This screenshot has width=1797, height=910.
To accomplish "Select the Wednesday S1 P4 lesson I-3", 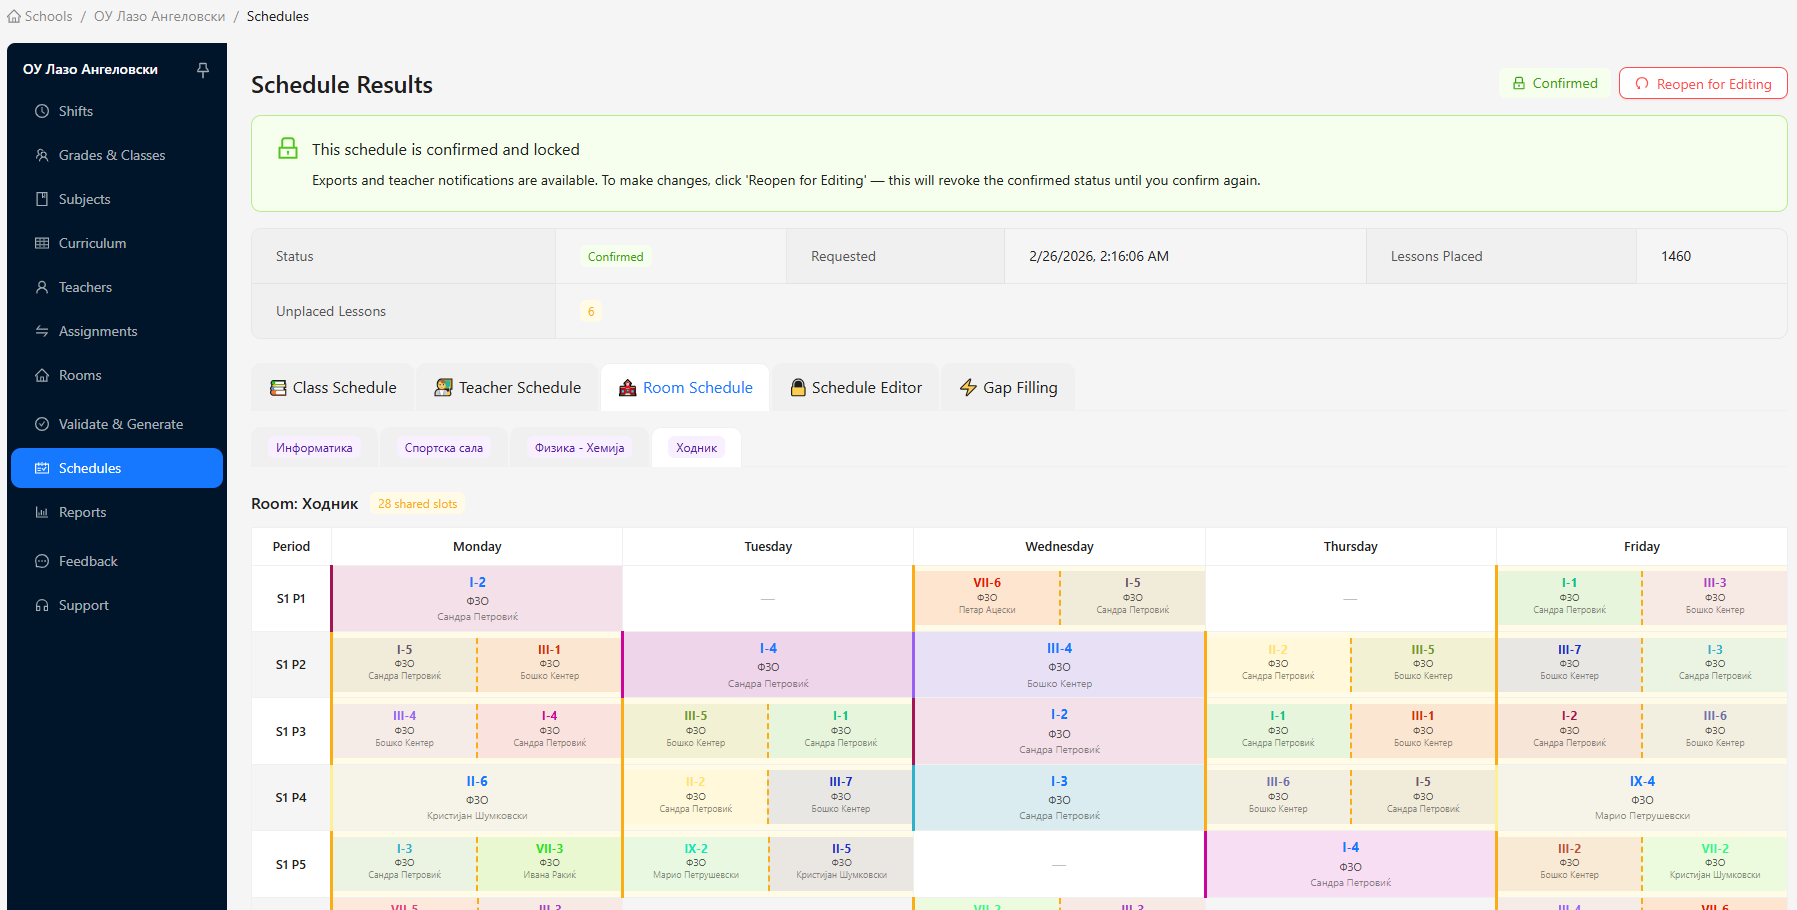I will (1059, 798).
